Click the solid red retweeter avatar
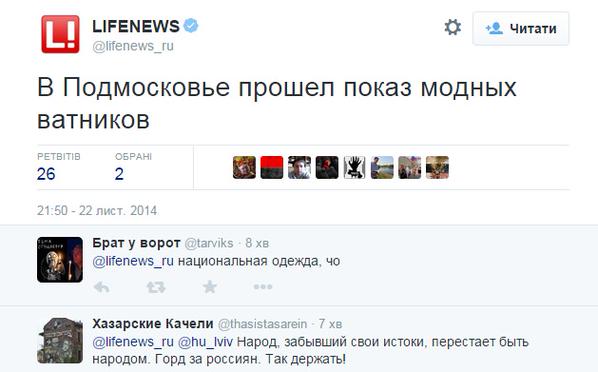 (272, 167)
